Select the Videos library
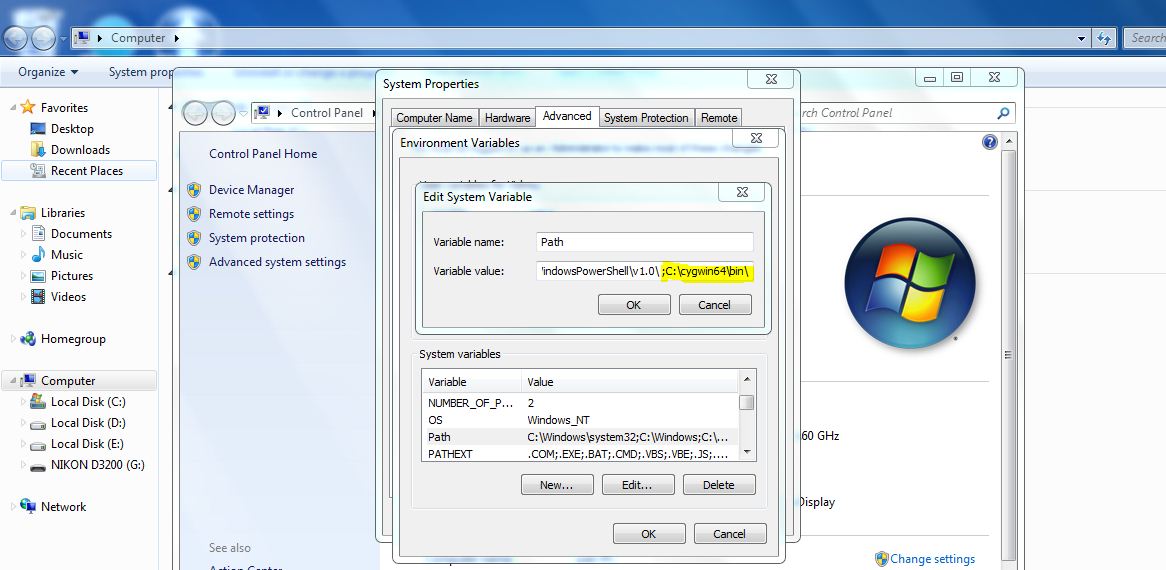The image size is (1166, 570). click(x=68, y=297)
